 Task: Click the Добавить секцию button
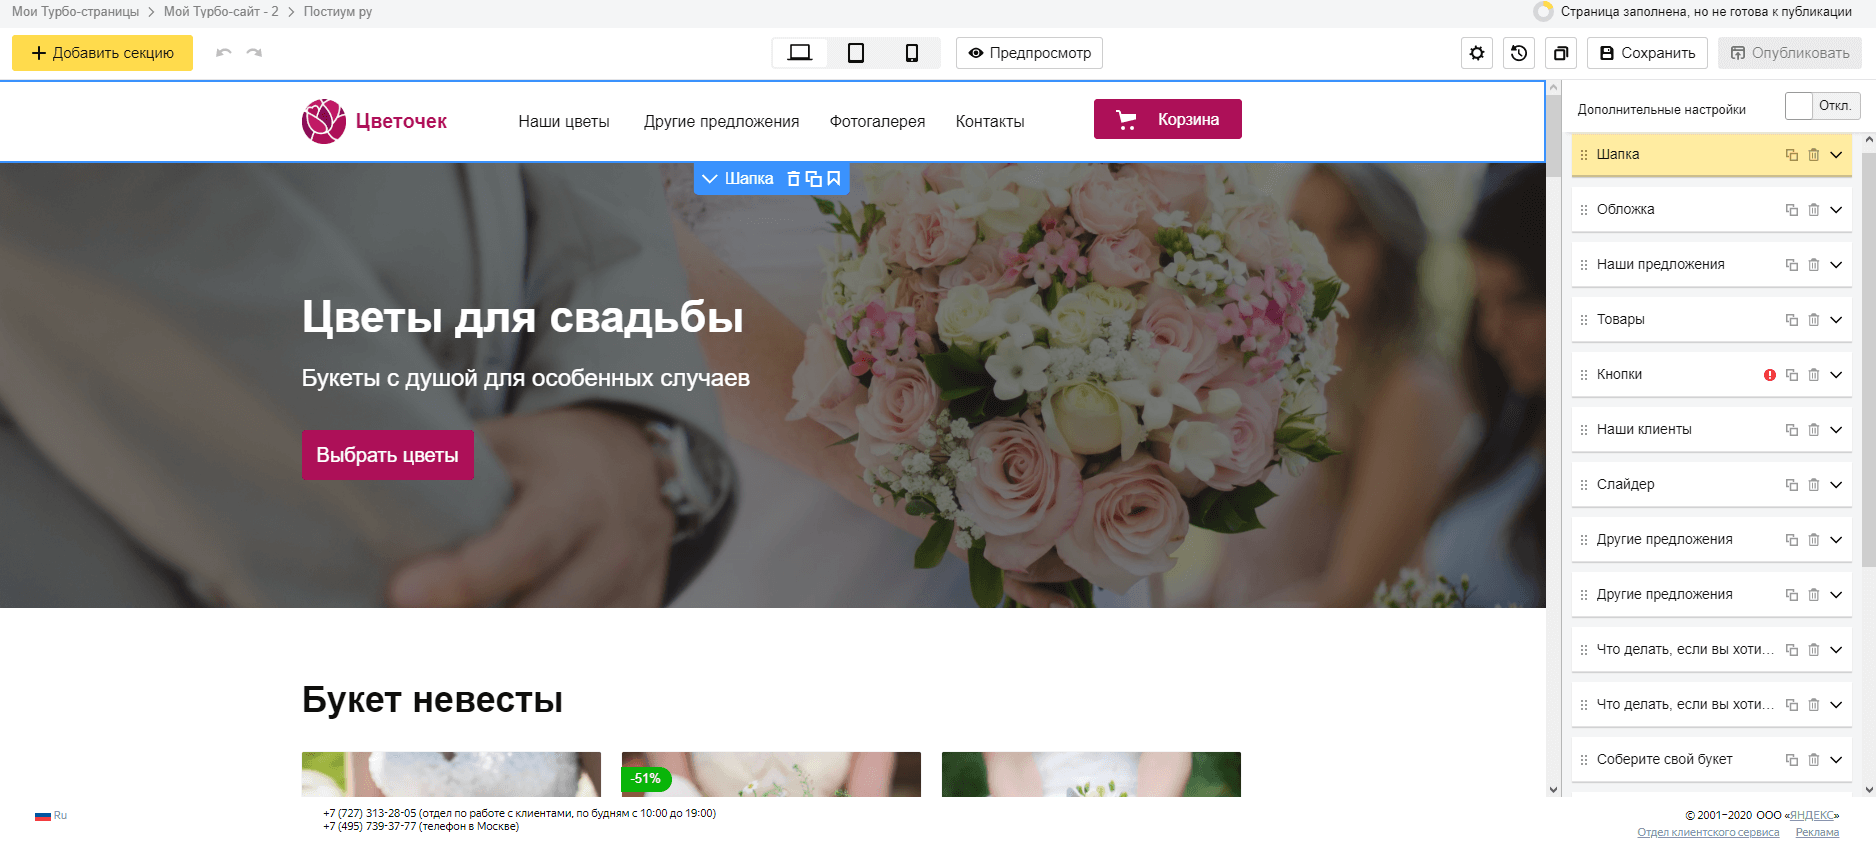click(102, 53)
